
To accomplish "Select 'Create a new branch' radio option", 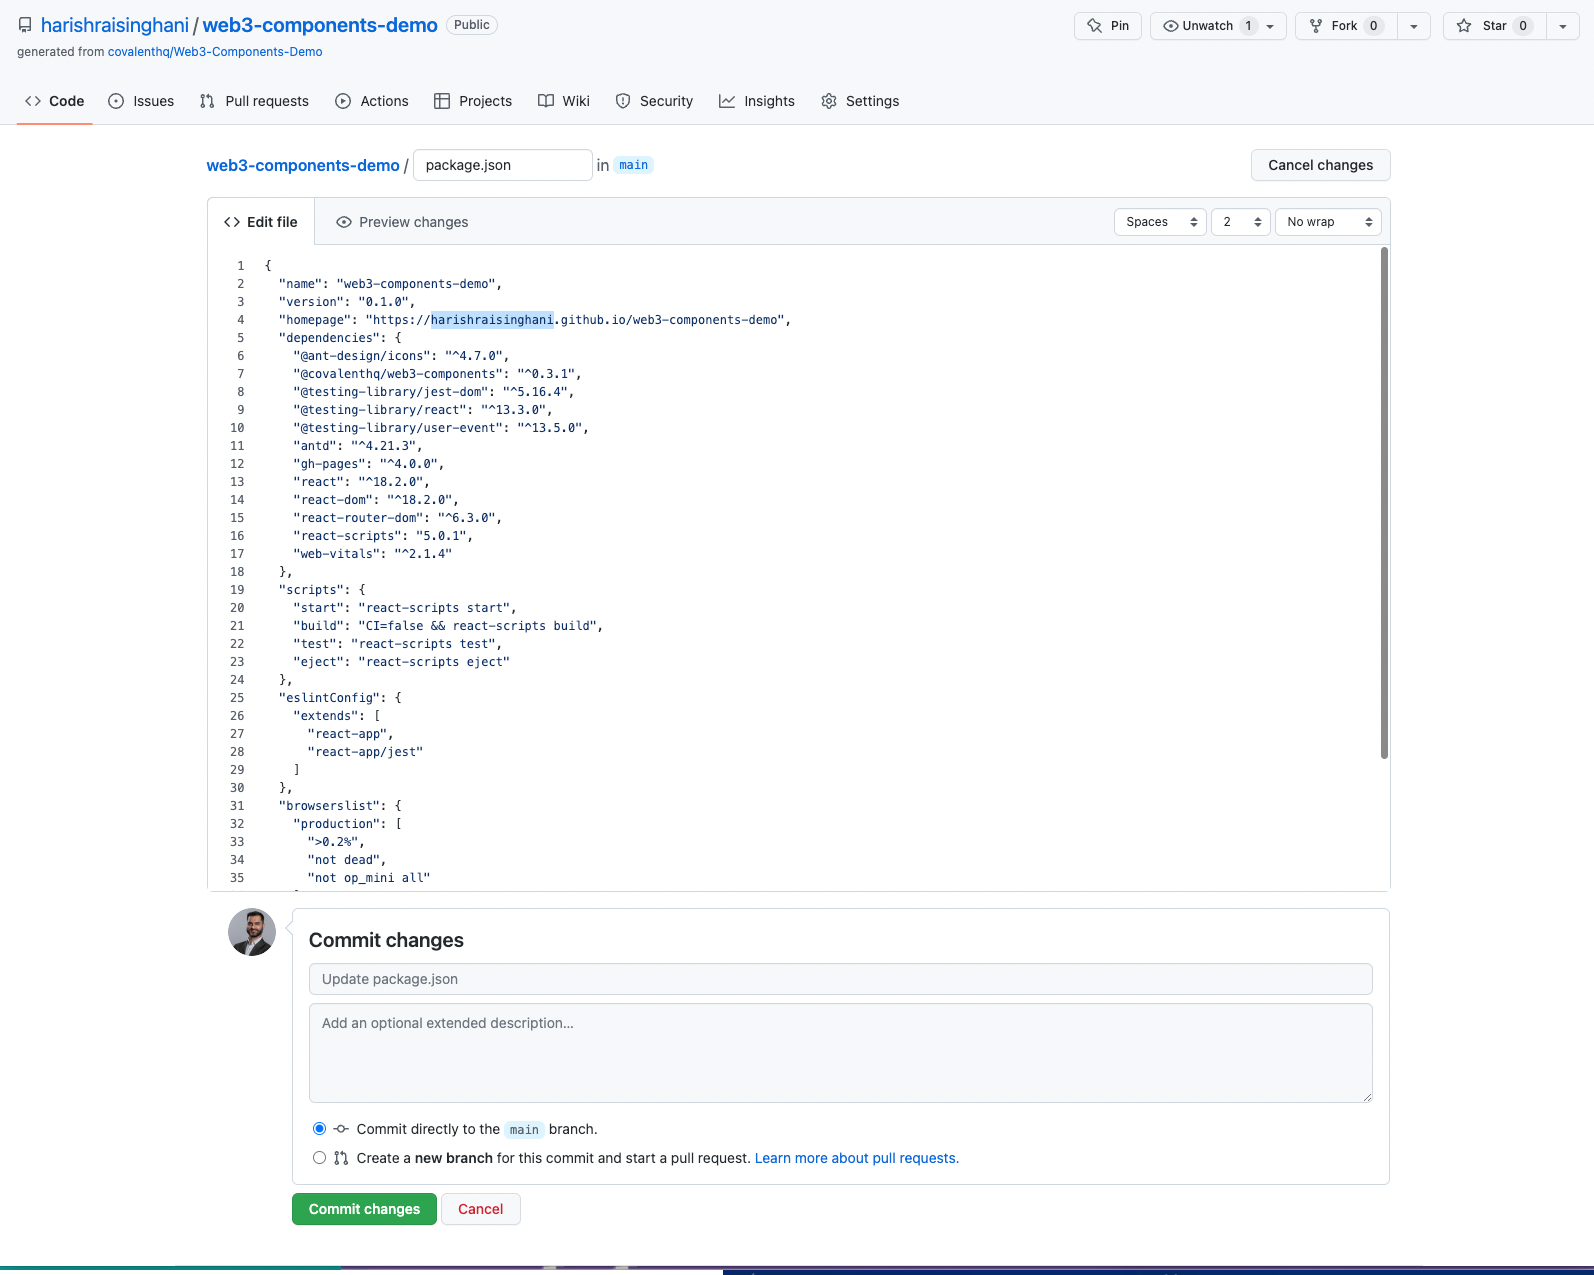I will (320, 1158).
